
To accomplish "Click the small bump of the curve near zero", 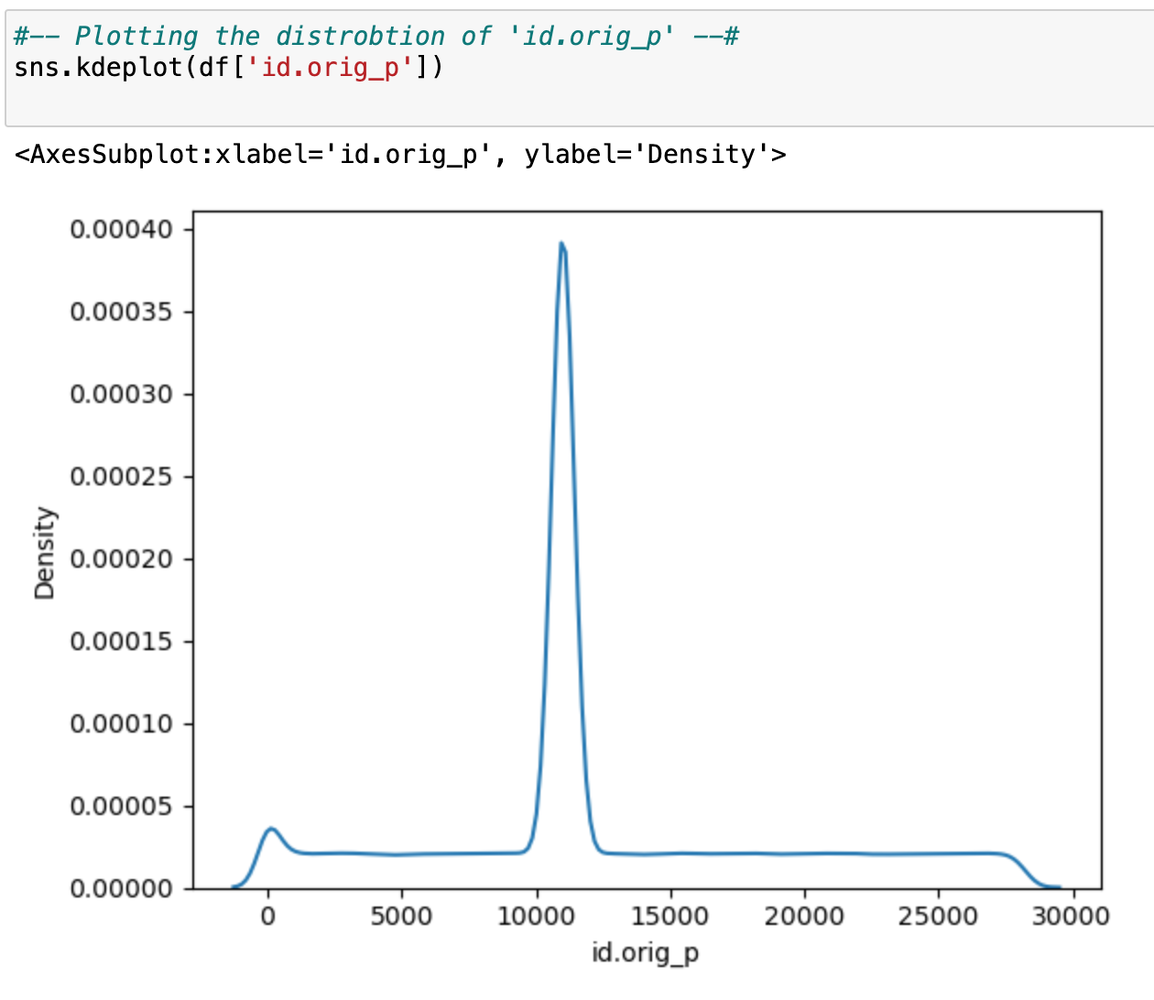I will [269, 829].
